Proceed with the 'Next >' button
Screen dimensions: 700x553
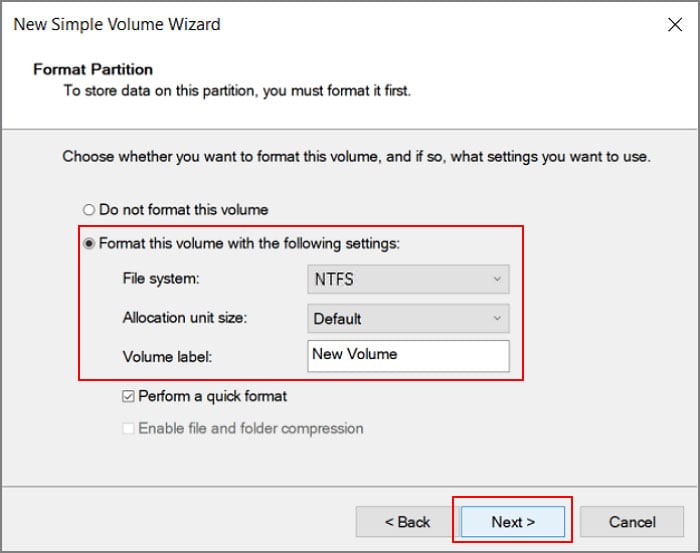tap(513, 522)
